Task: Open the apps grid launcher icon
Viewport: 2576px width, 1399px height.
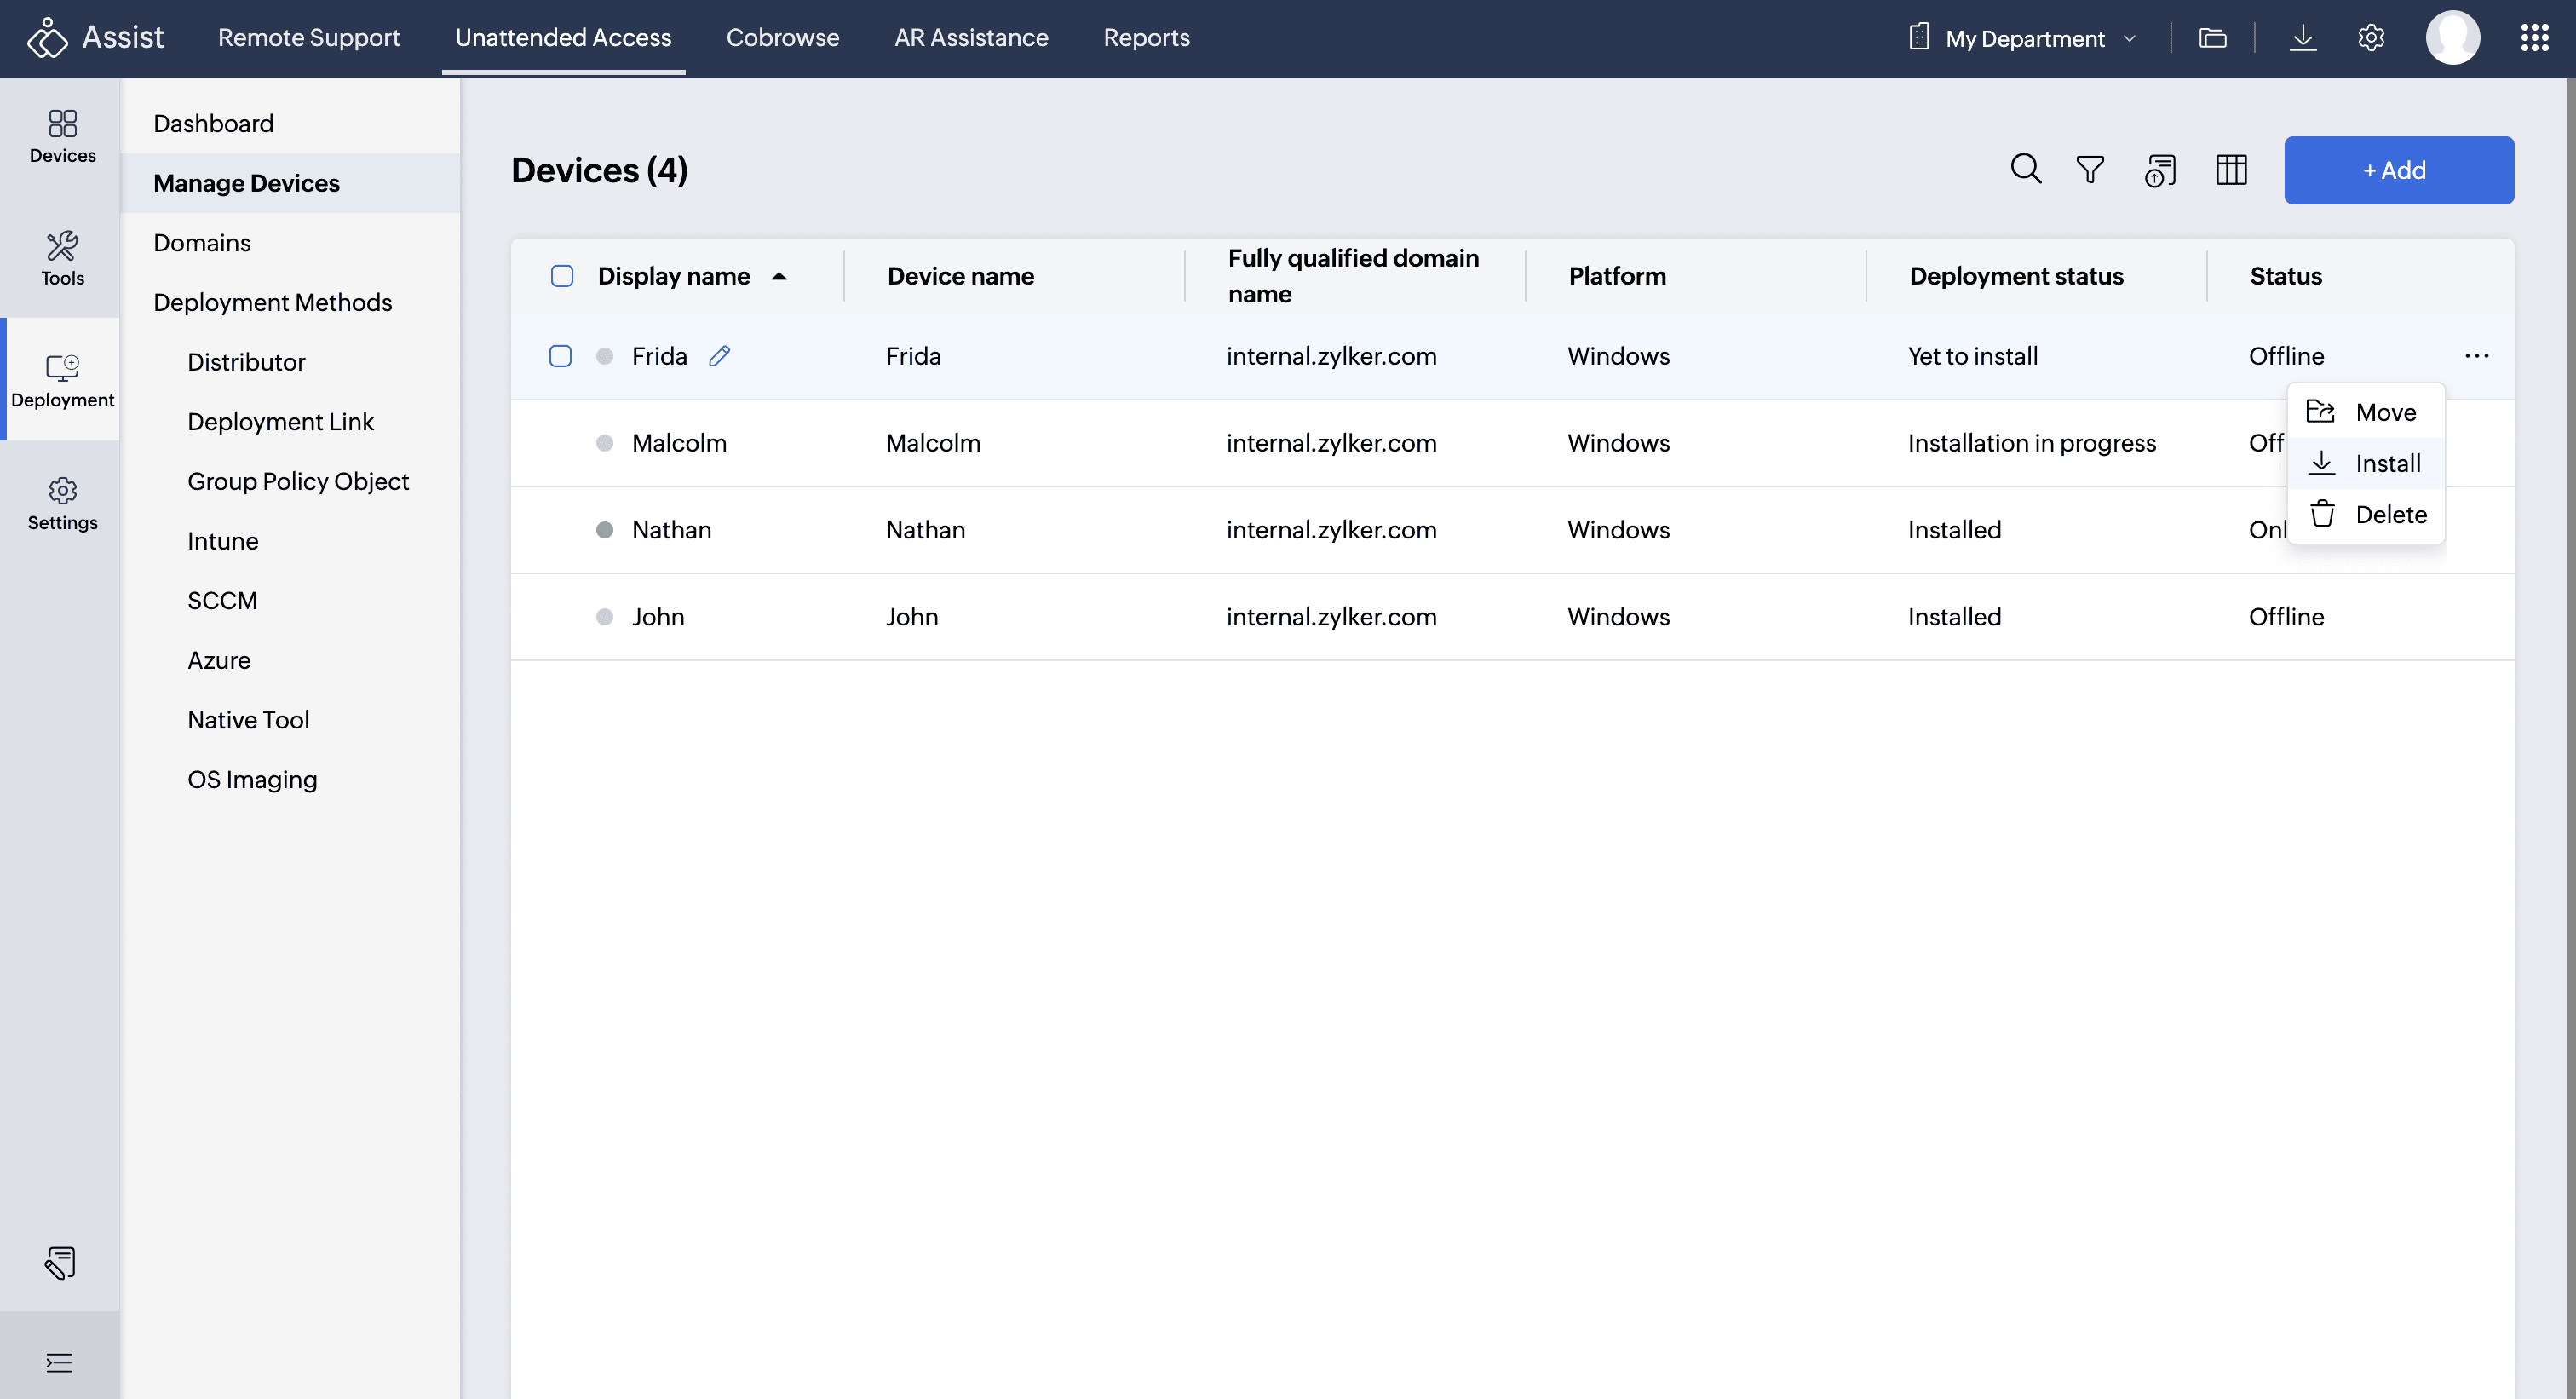Action: tap(2533, 38)
